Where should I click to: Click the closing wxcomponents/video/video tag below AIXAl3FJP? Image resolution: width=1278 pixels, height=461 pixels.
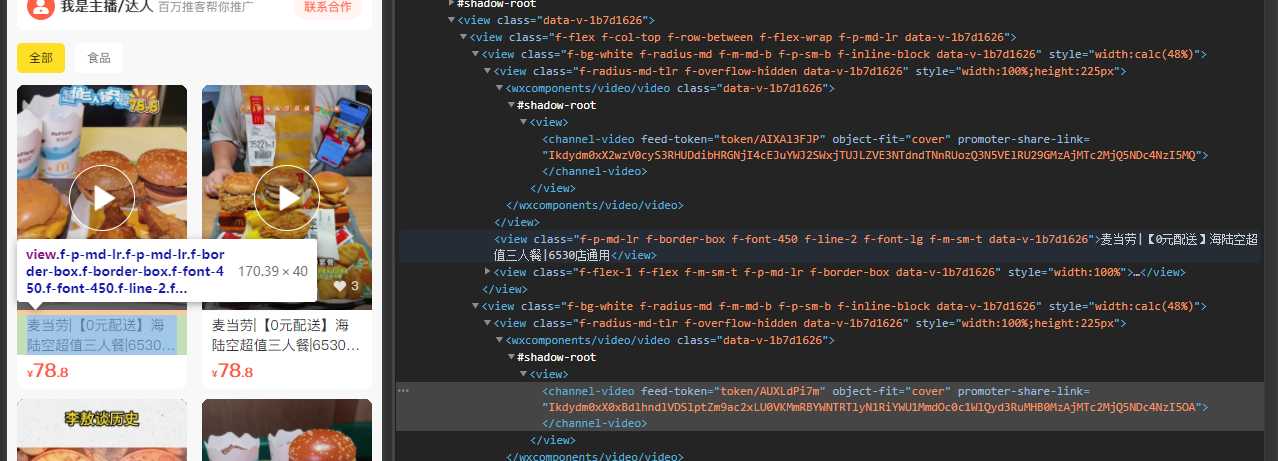[595, 205]
